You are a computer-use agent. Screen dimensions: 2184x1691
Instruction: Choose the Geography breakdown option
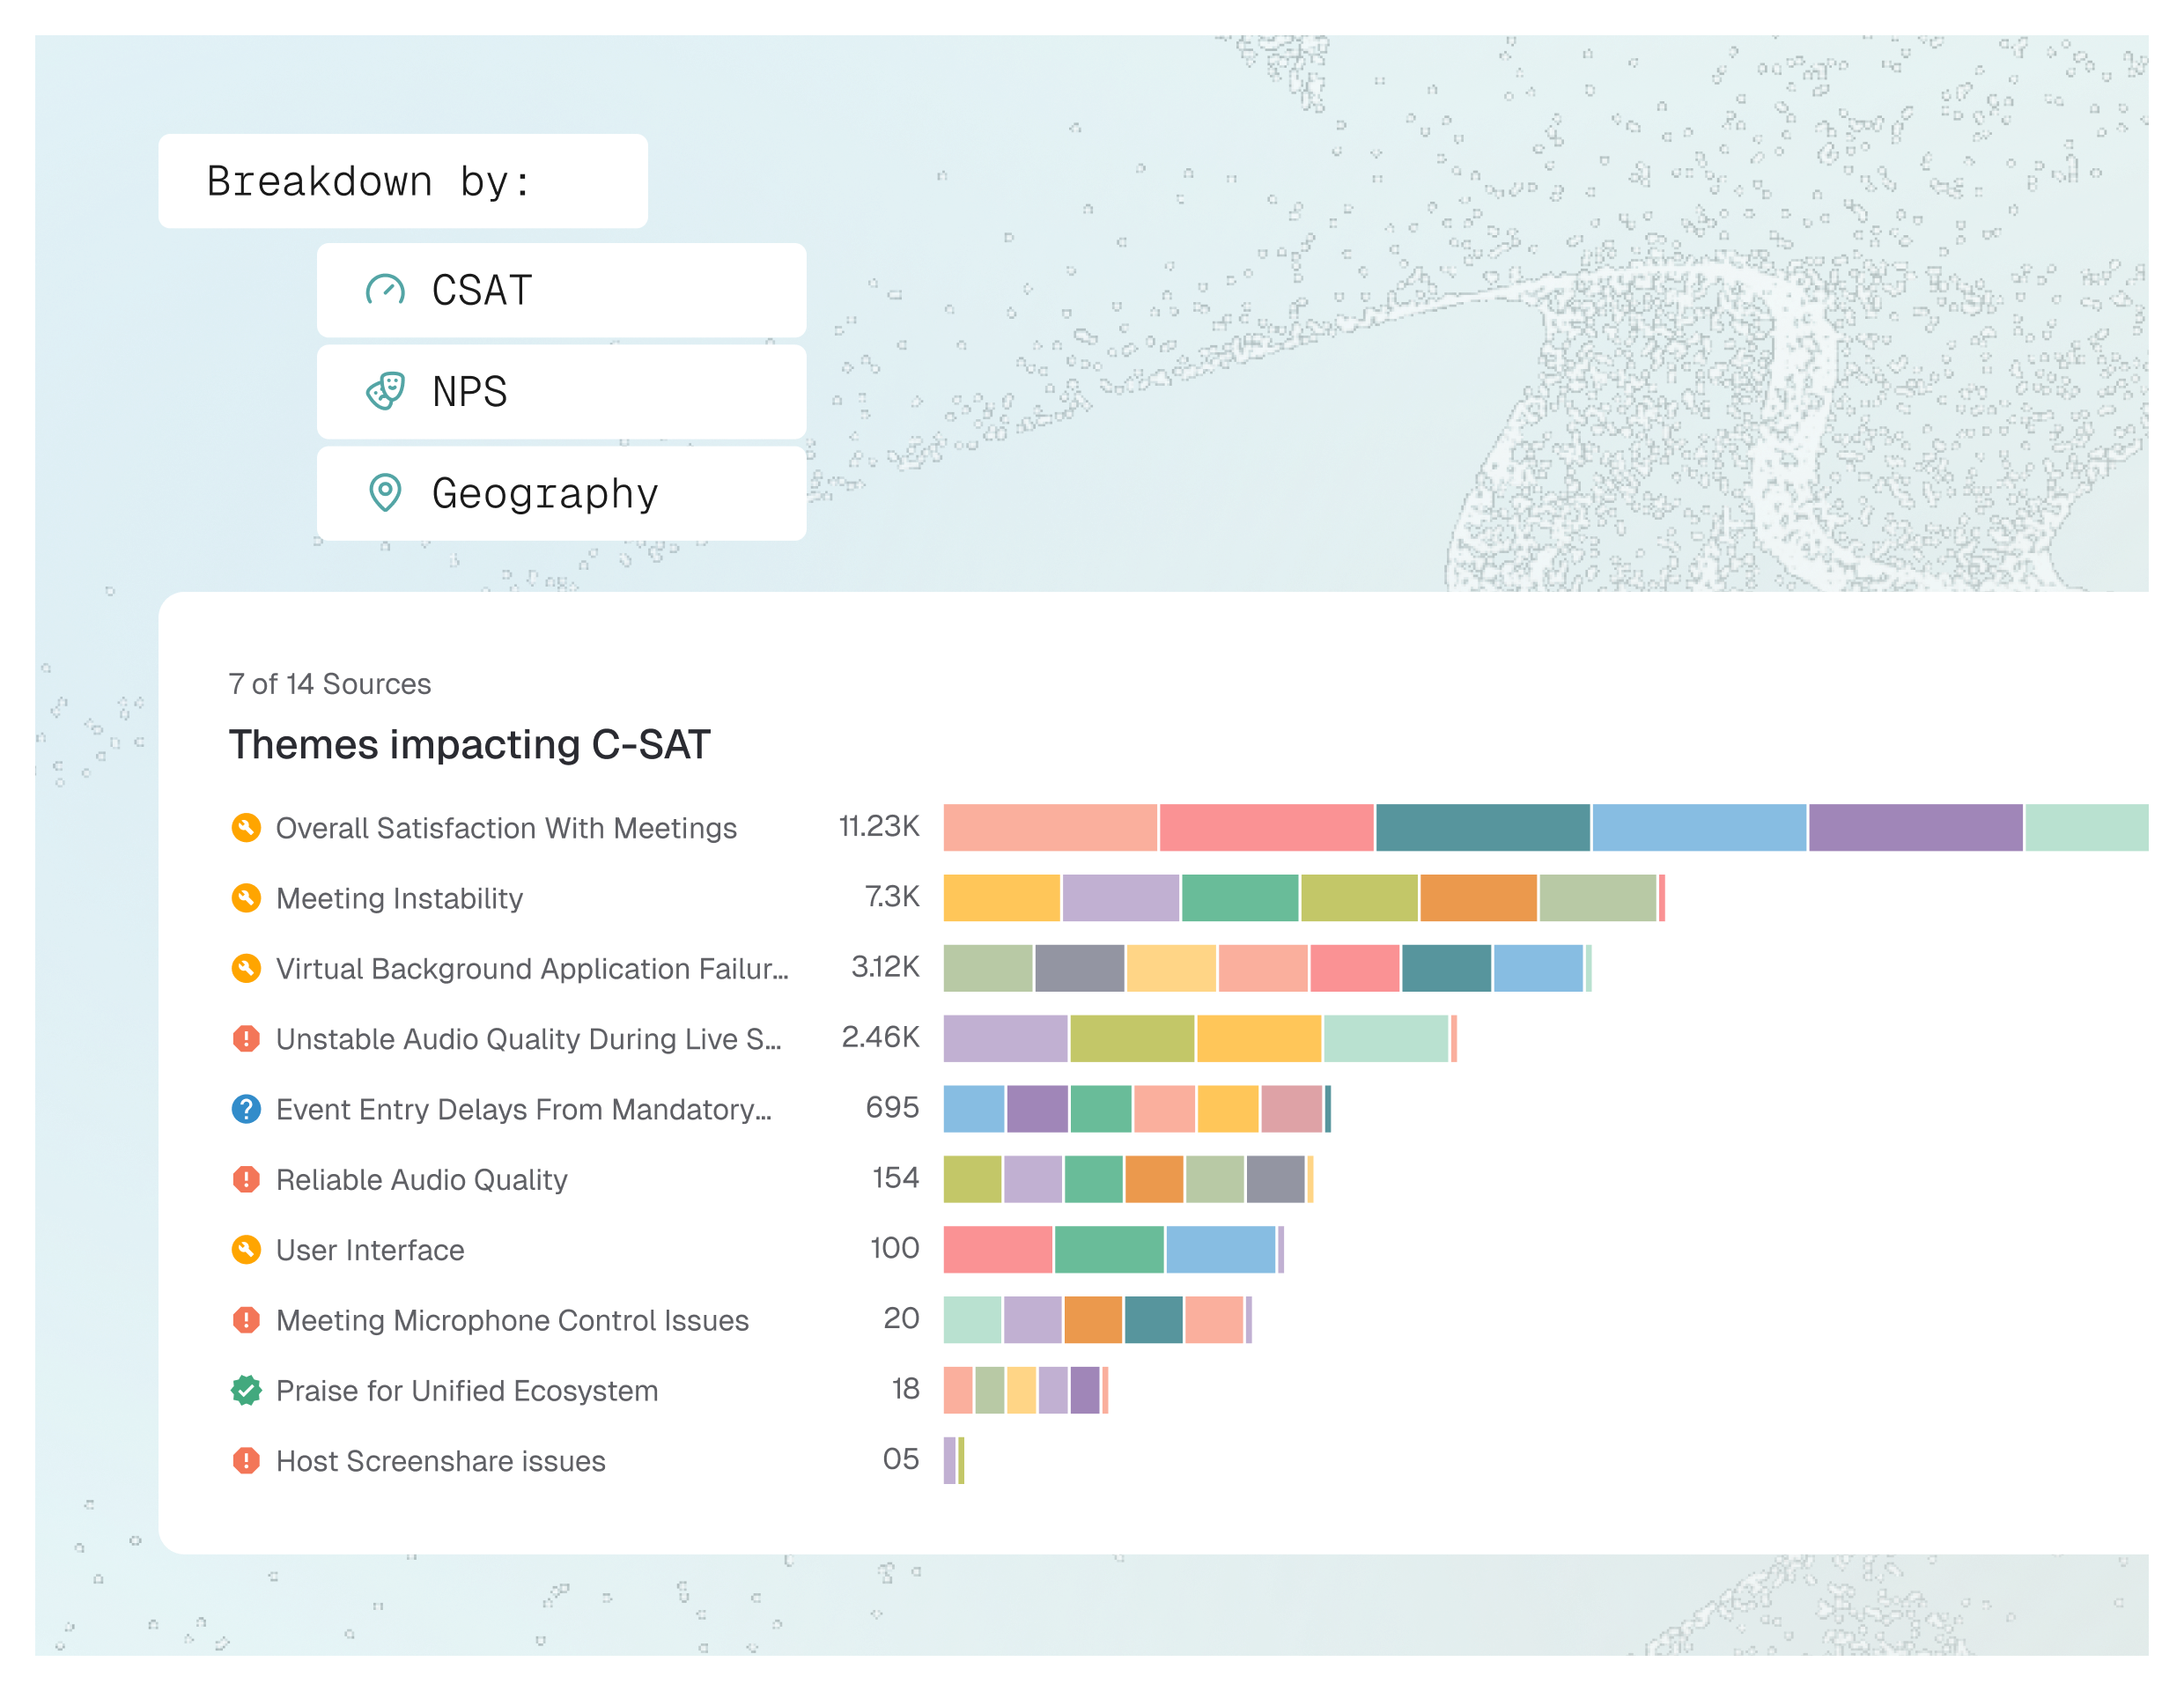pyautogui.click(x=561, y=493)
